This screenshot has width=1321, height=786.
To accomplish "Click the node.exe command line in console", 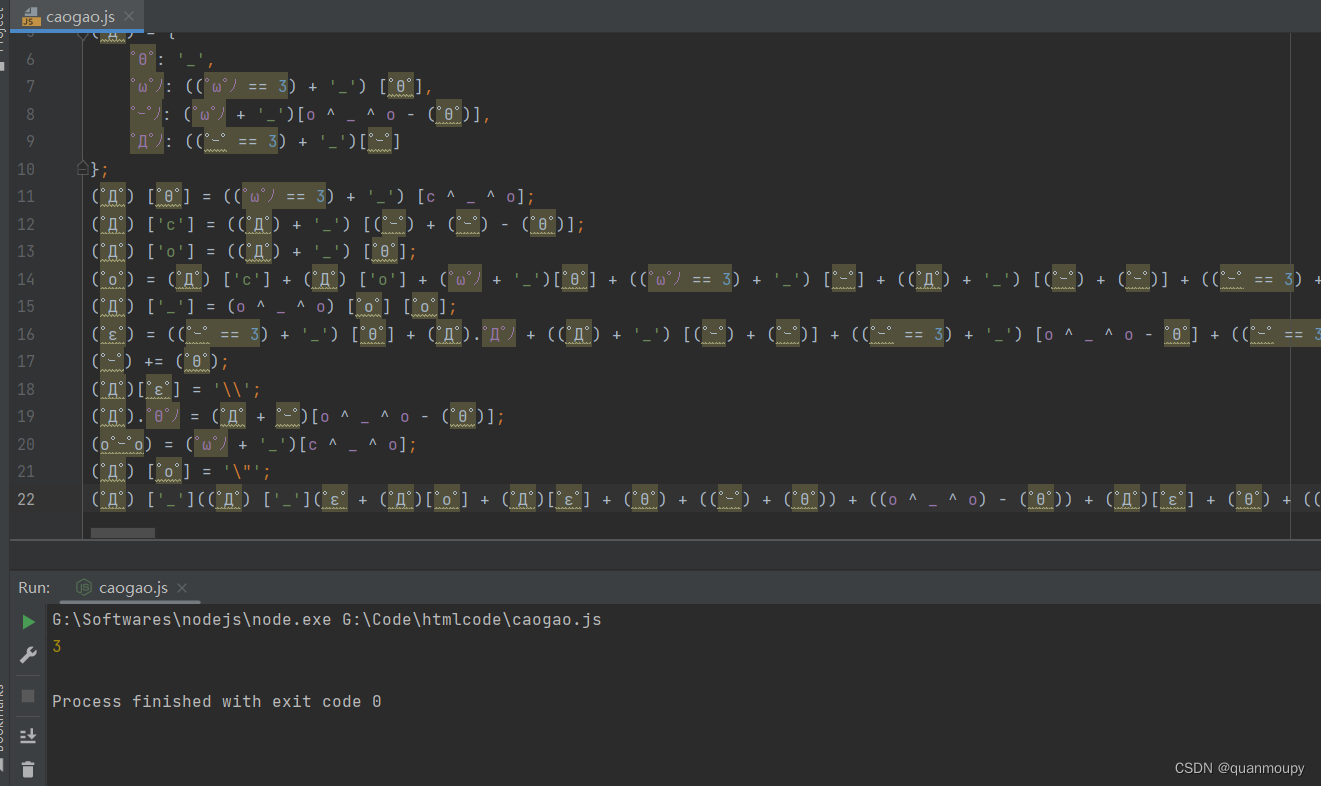I will click(x=327, y=620).
